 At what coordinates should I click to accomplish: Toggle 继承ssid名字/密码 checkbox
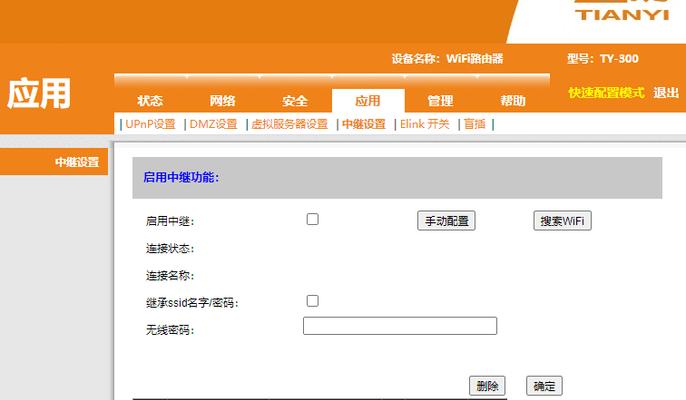[x=312, y=301]
